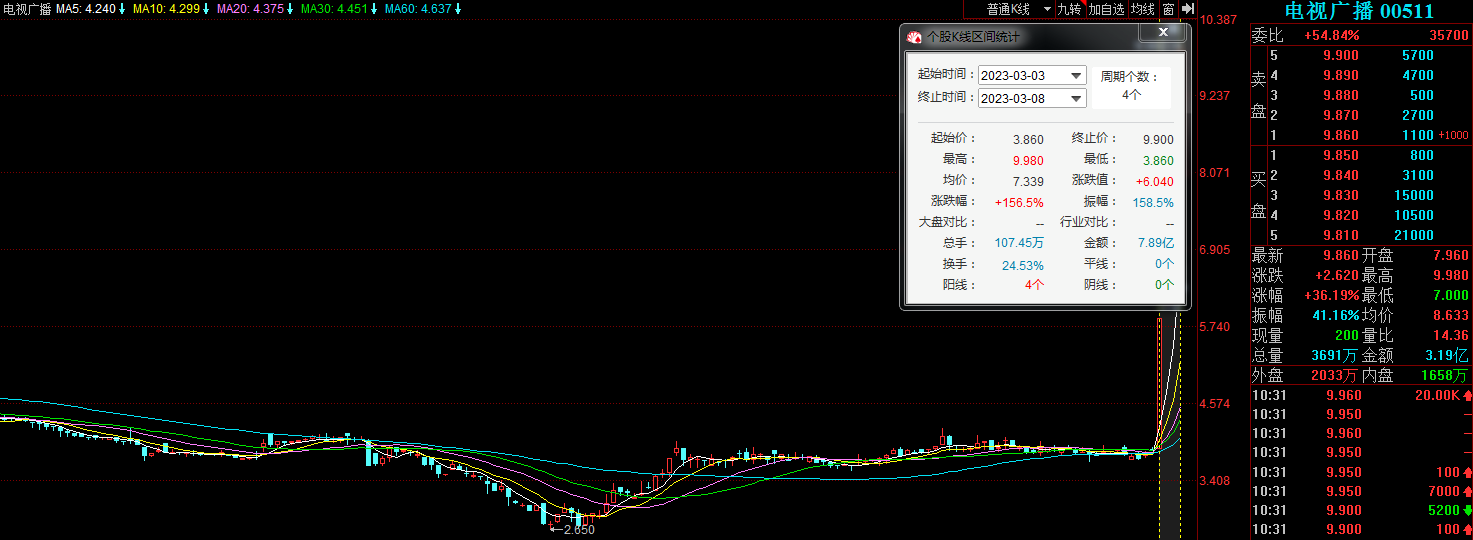Click the 涨幅 +36.19% value
Image resolution: width=1473 pixels, height=540 pixels.
click(x=1332, y=295)
